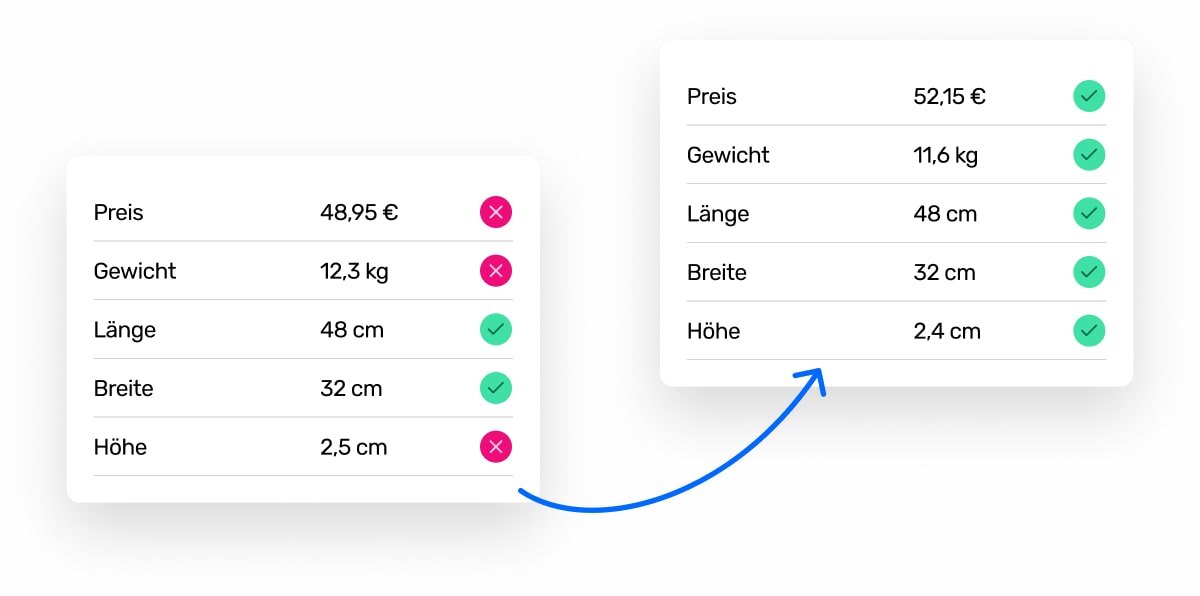Image resolution: width=1200 pixels, height=596 pixels.
Task: Click the green check beside Gewicht 11,6 kg
Action: click(1089, 155)
